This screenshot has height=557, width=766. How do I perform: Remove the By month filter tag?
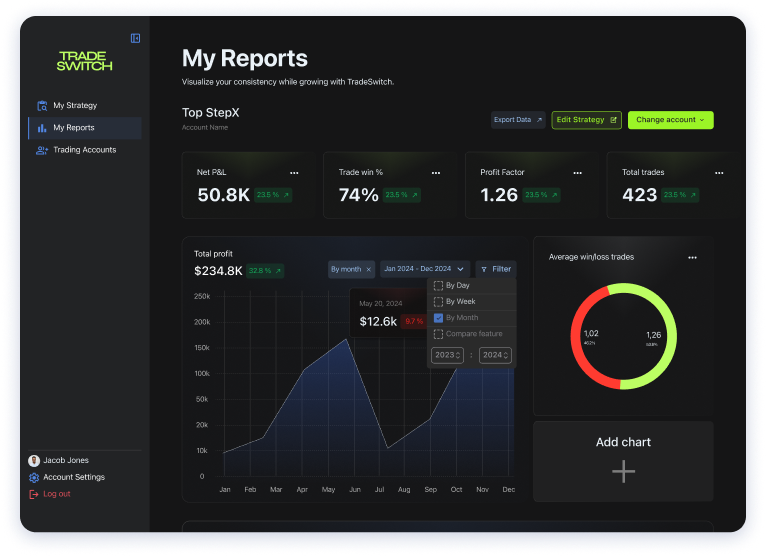tap(368, 269)
